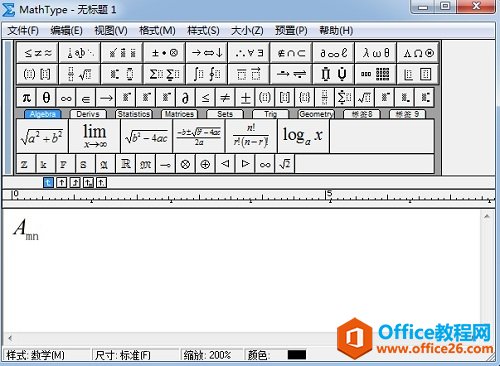Select the first highlighted tab-stop alignment button

pos(48,182)
